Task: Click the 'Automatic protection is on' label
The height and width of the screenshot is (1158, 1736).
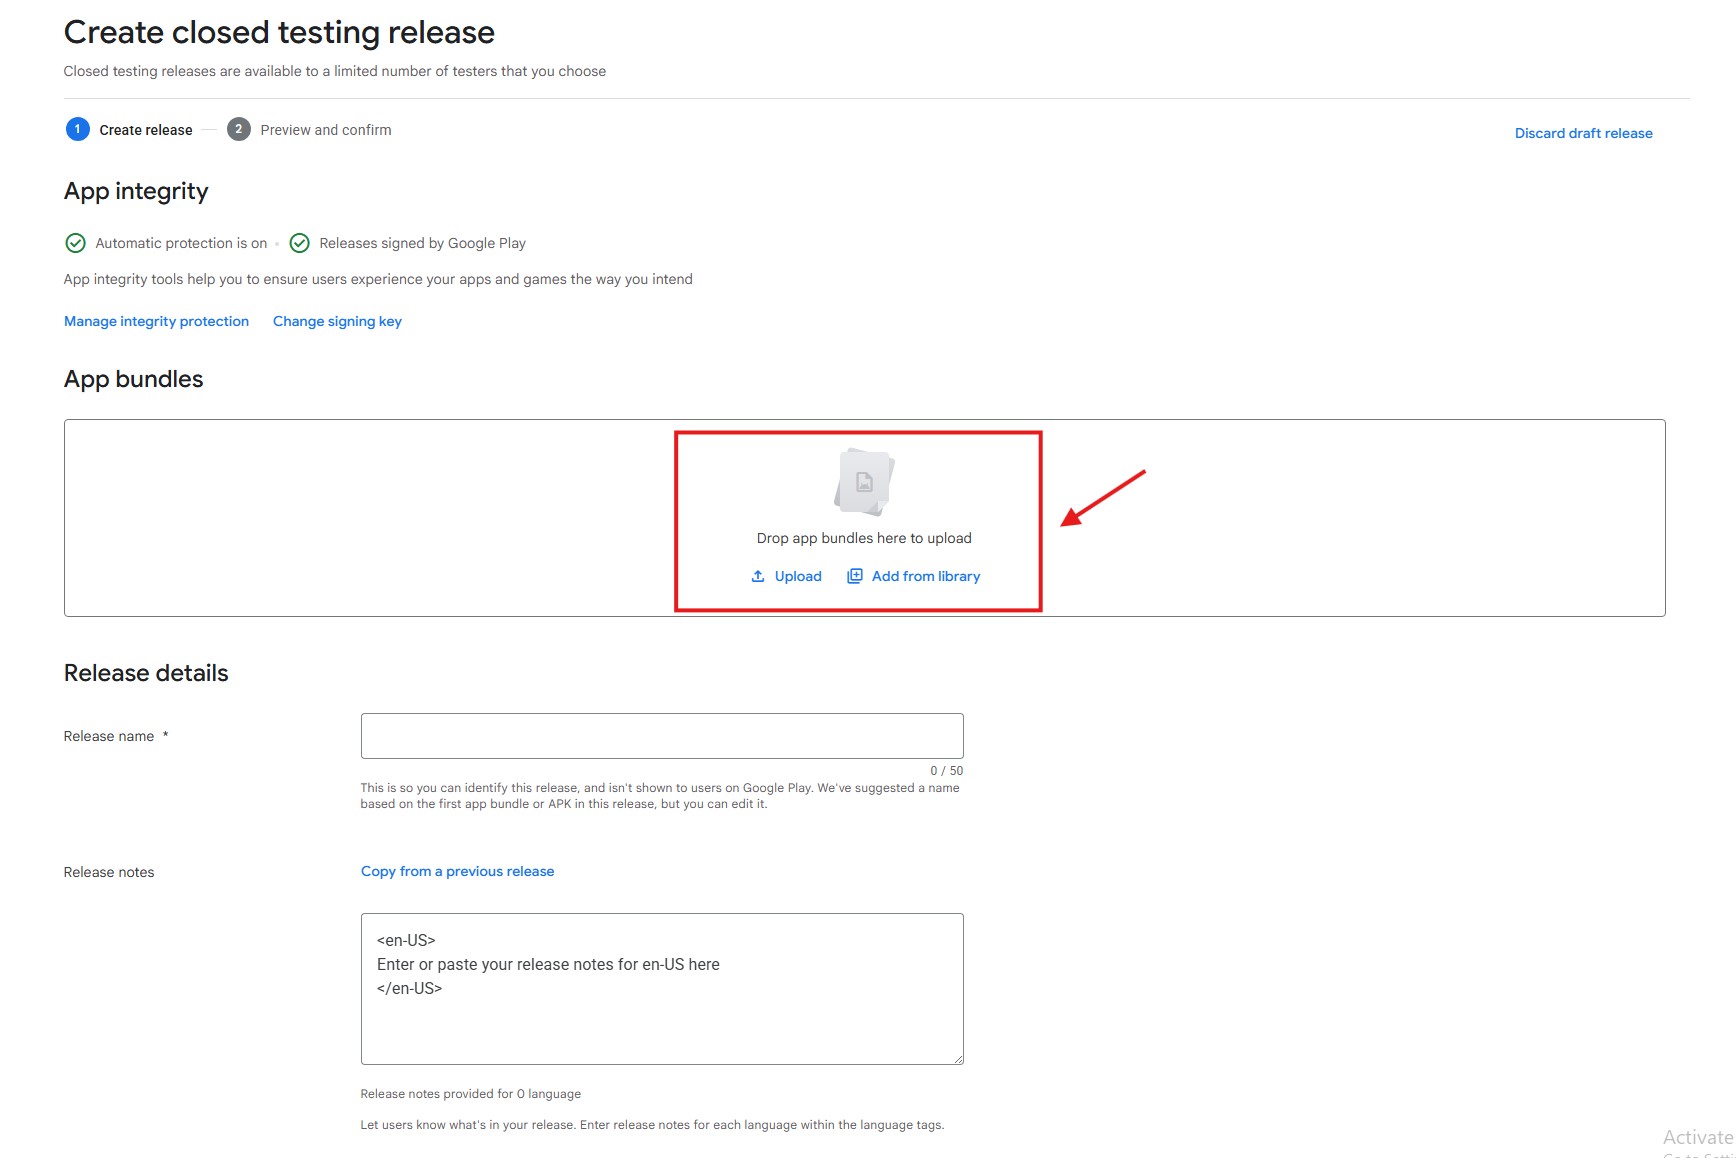Action: [x=181, y=243]
